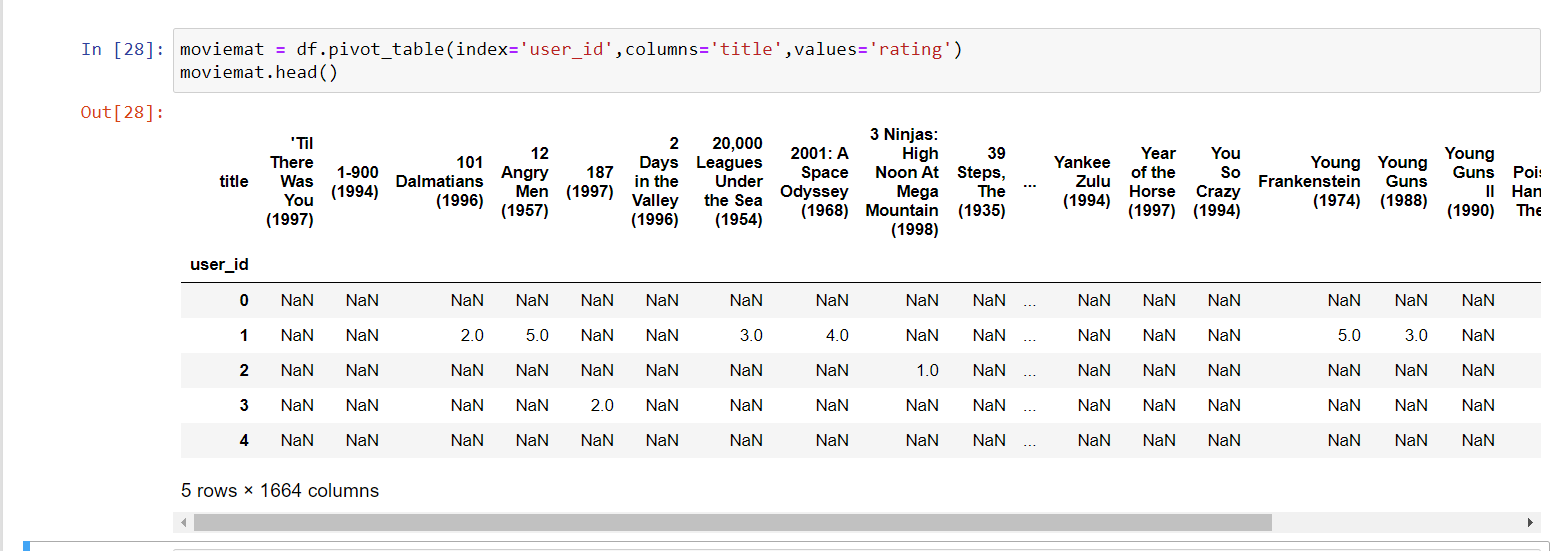
Task: Click row index 2
Action: (x=244, y=370)
